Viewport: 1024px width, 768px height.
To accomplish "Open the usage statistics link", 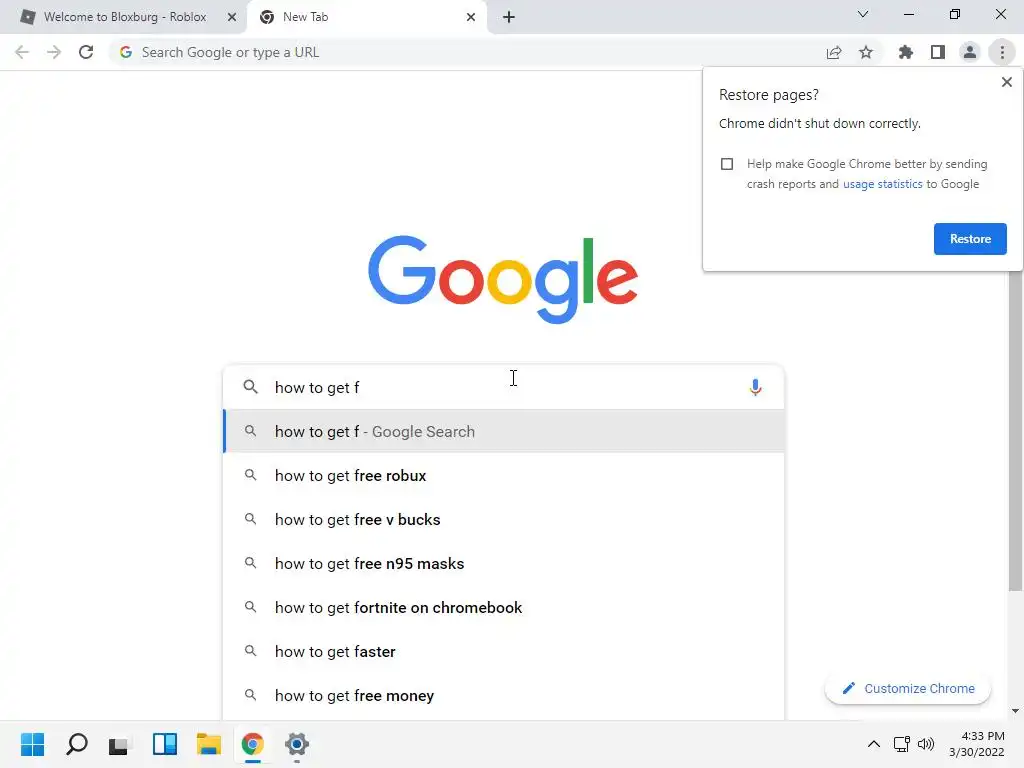I will click(882, 184).
